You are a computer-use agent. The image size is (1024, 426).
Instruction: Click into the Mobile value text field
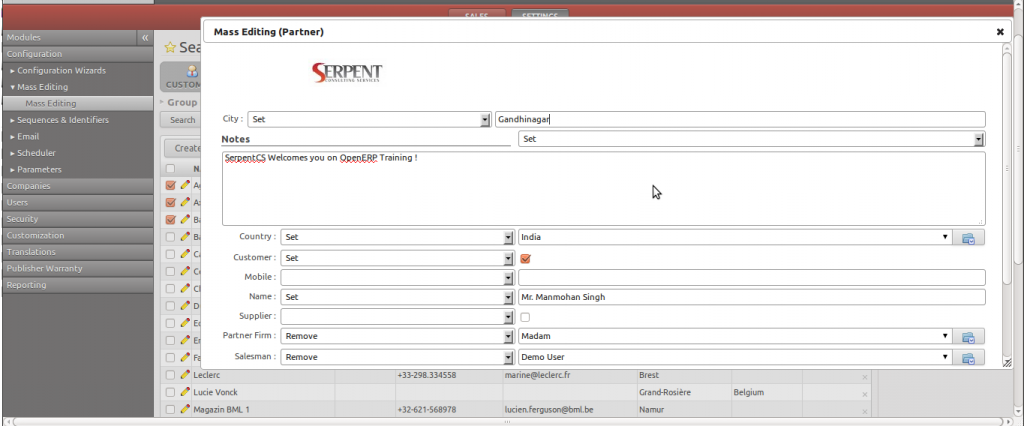coord(751,277)
